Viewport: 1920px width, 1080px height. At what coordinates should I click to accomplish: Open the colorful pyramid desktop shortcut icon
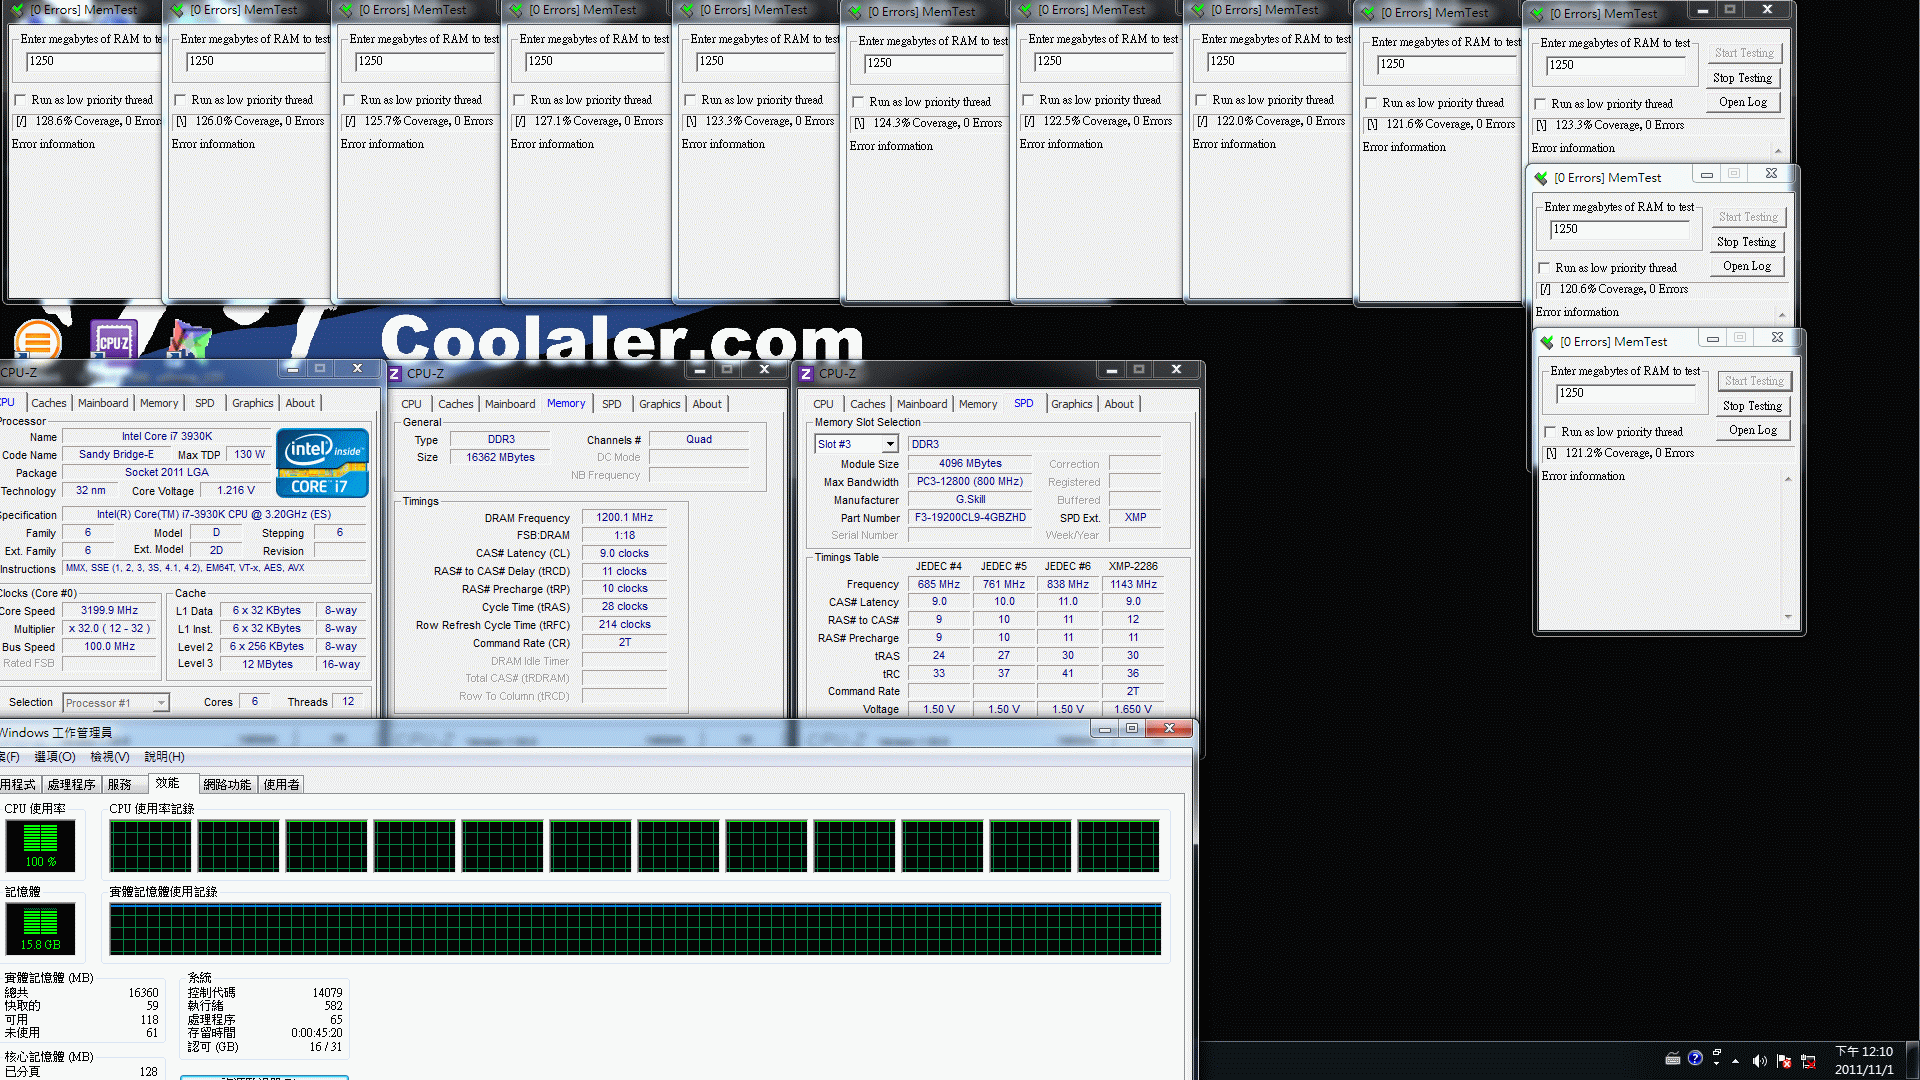pos(188,340)
